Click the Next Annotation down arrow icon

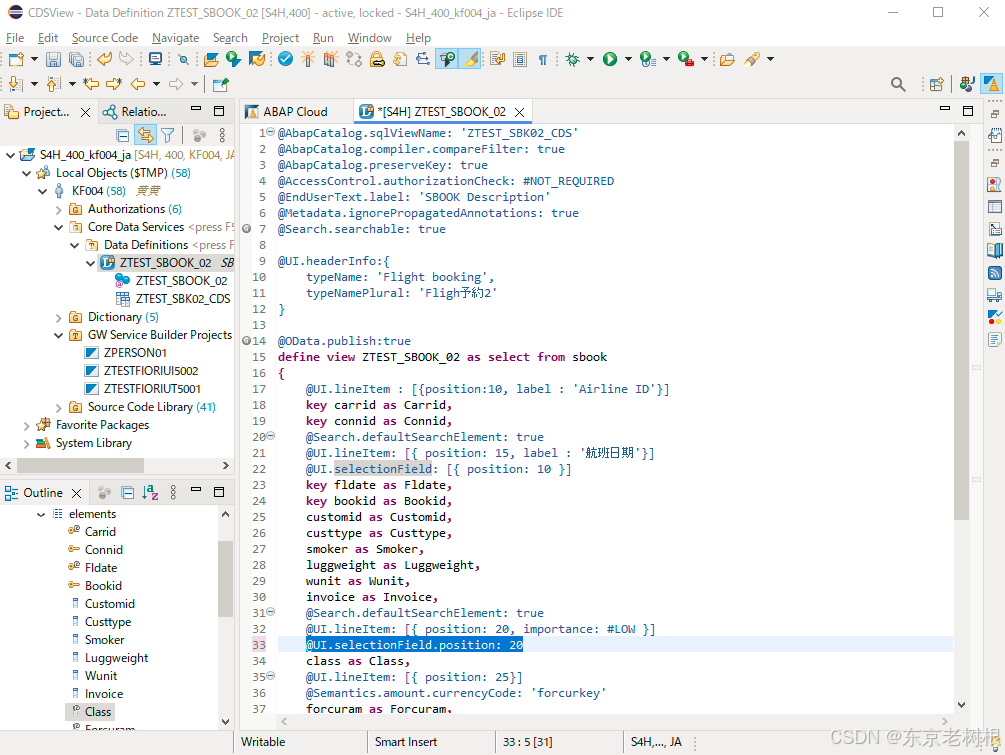(15, 84)
